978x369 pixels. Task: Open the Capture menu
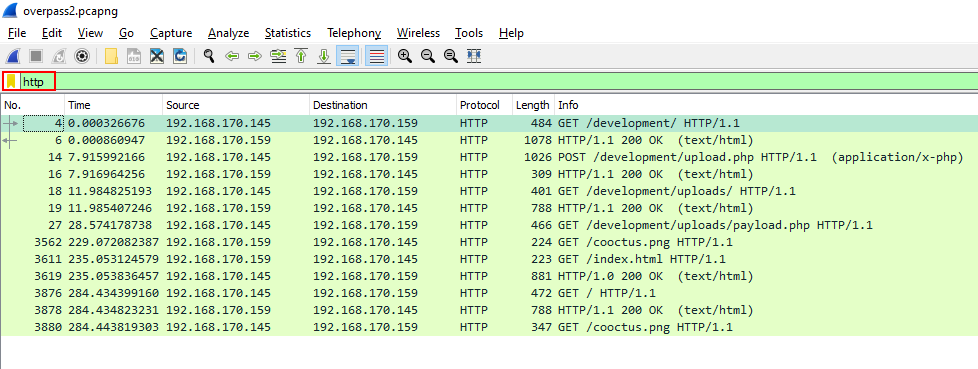coord(171,33)
